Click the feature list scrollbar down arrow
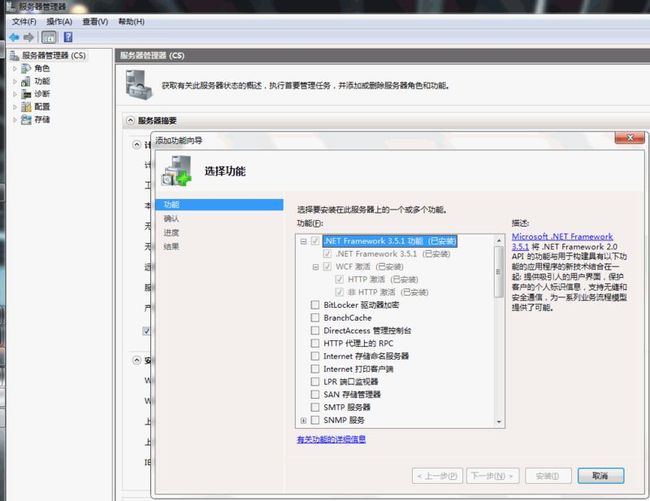The height and width of the screenshot is (501, 650). pyautogui.click(x=499, y=422)
